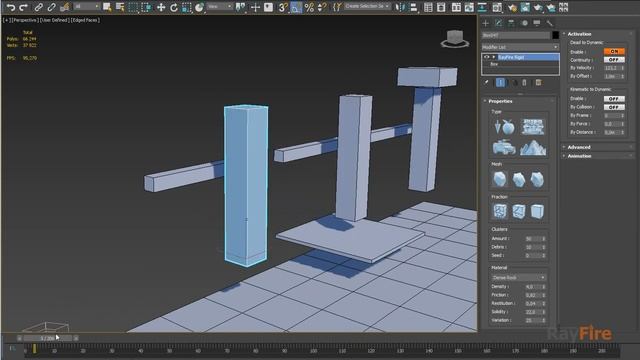This screenshot has width=640, height=360.
Task: Toggle the Window/Crossing selection icon
Action: tap(147, 7)
